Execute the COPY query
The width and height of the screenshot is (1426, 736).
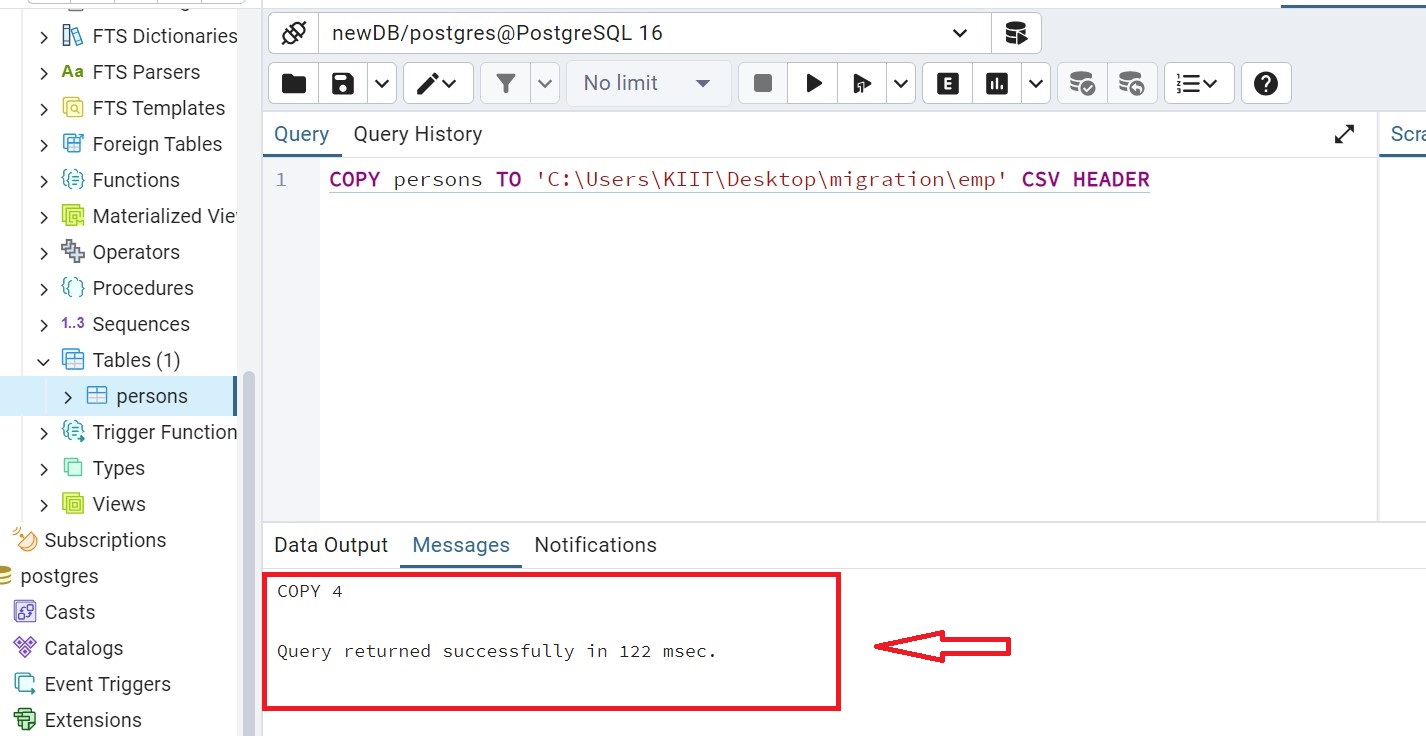[812, 83]
